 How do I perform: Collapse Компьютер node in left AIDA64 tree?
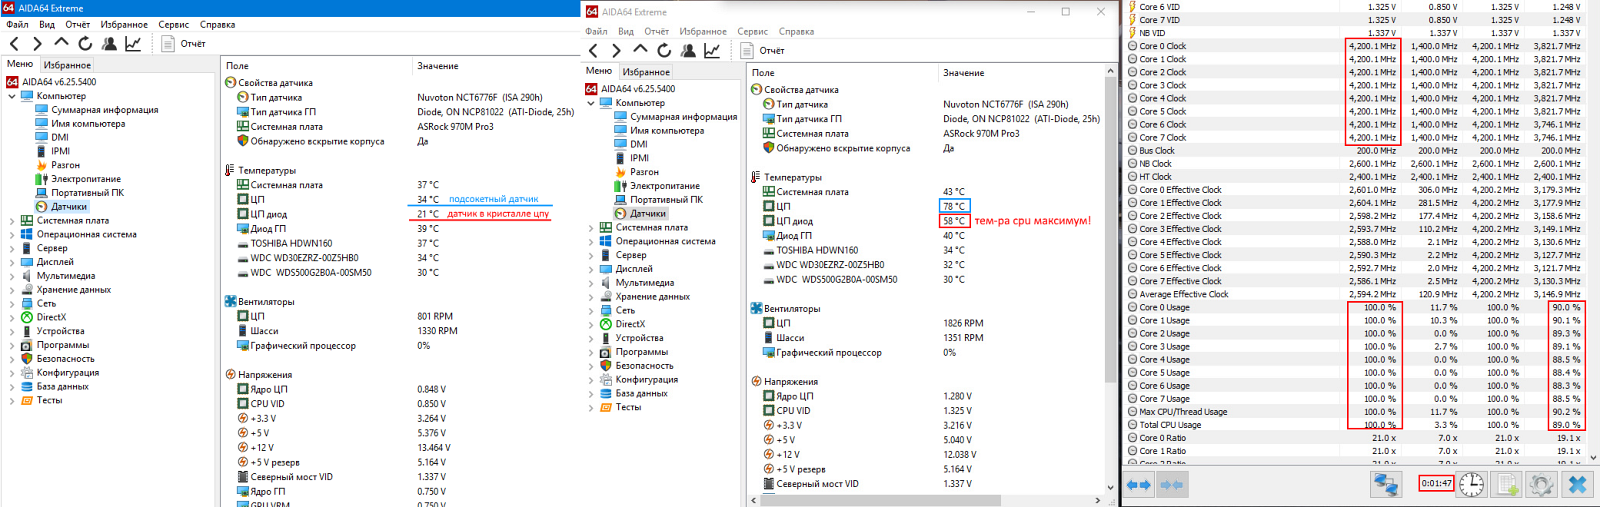point(12,96)
